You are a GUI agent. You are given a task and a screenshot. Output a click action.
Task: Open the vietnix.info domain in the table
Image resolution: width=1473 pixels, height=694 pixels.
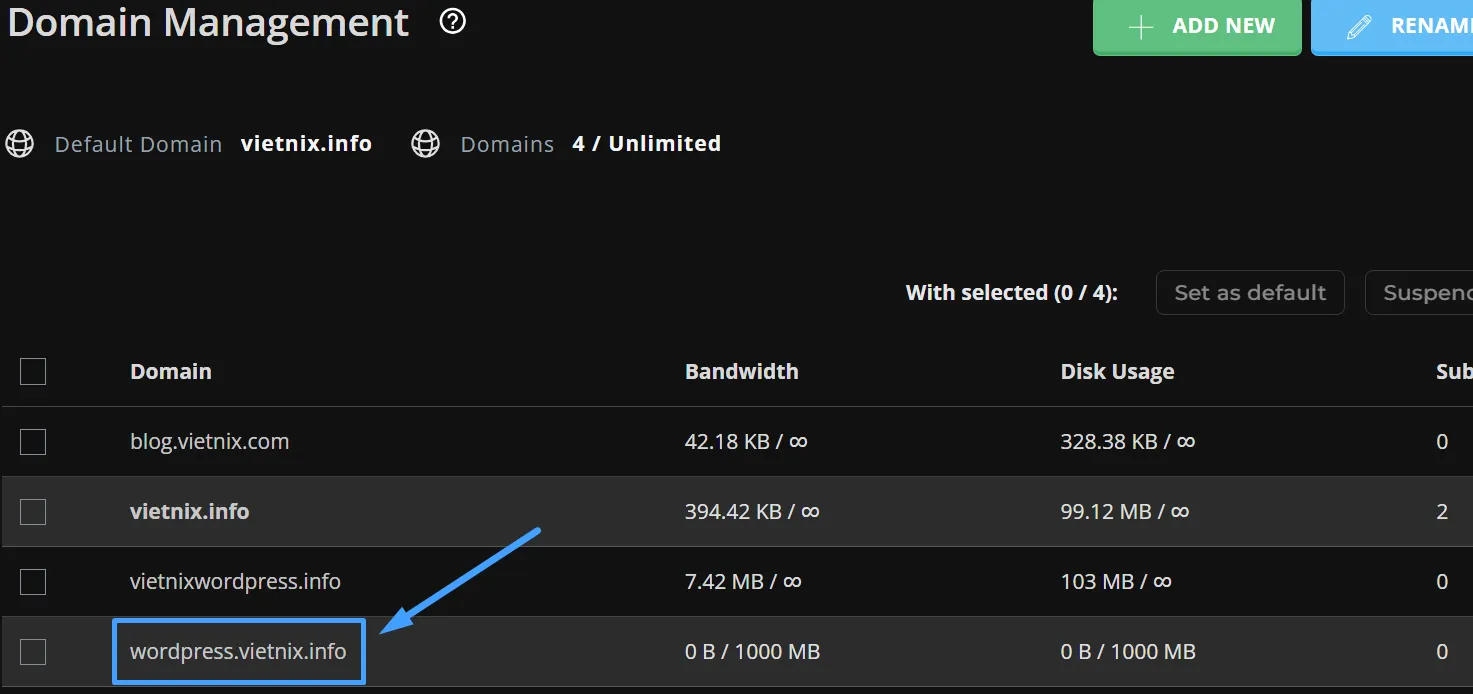pos(189,512)
